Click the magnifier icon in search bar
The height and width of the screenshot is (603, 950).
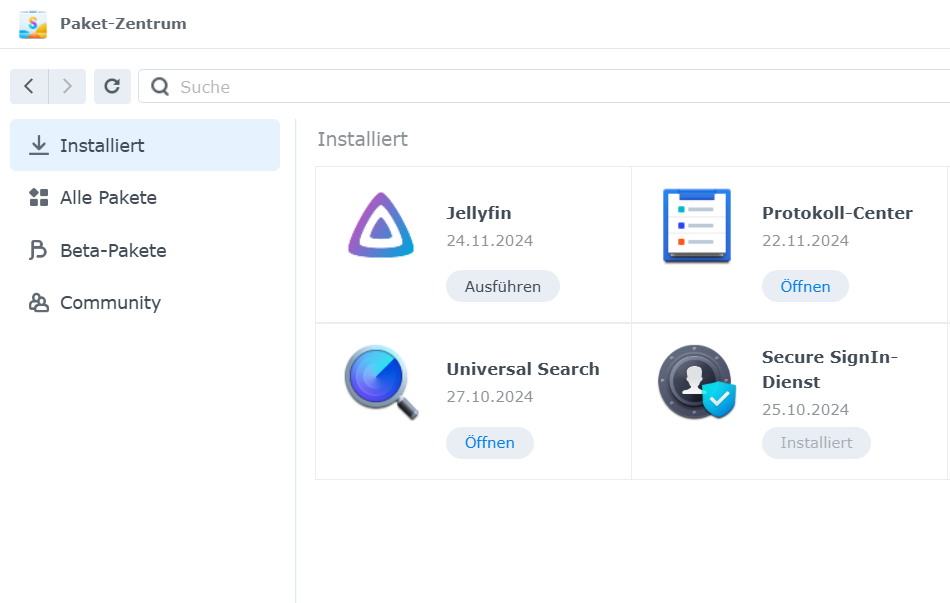(160, 87)
